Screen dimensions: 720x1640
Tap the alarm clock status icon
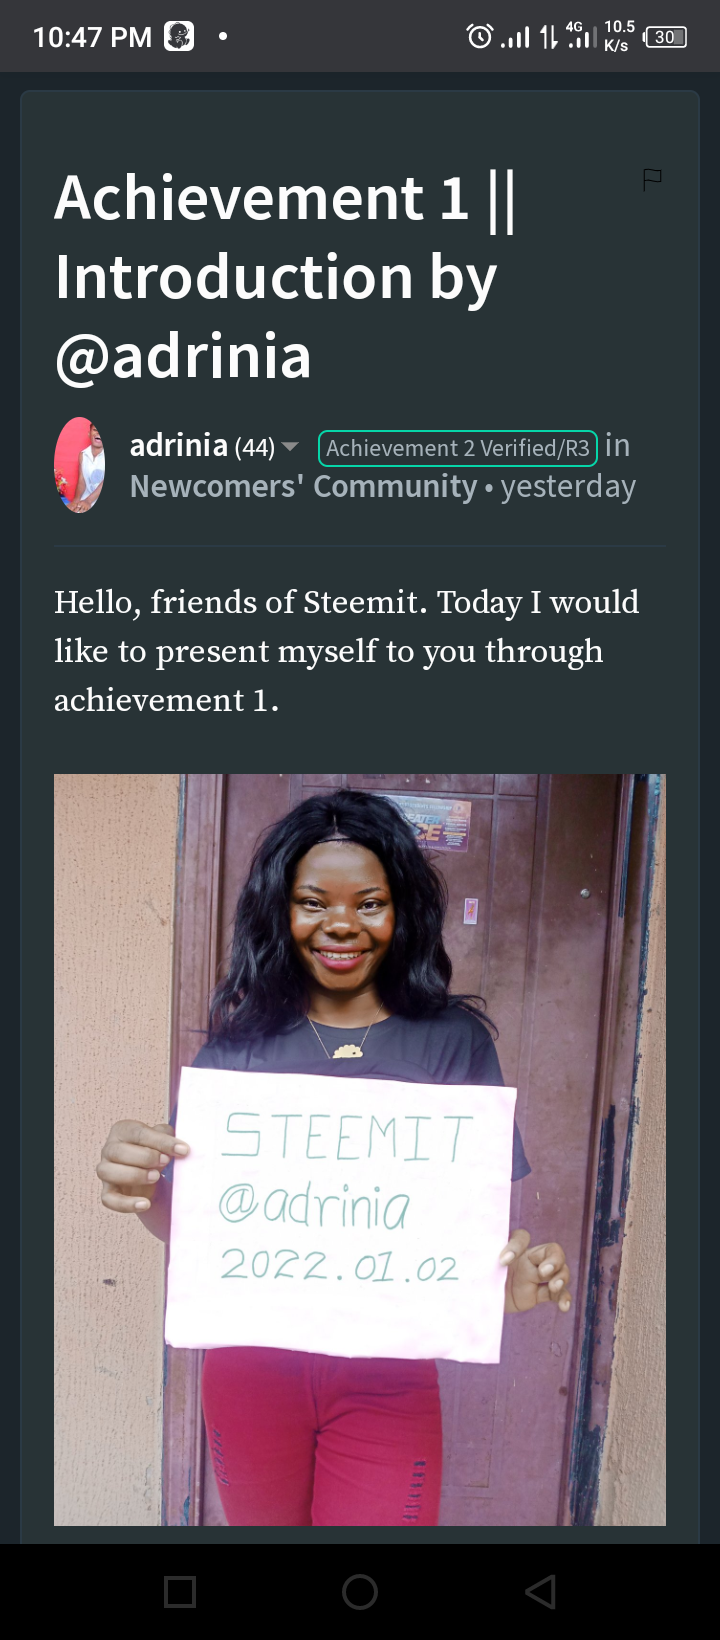pyautogui.click(x=480, y=37)
